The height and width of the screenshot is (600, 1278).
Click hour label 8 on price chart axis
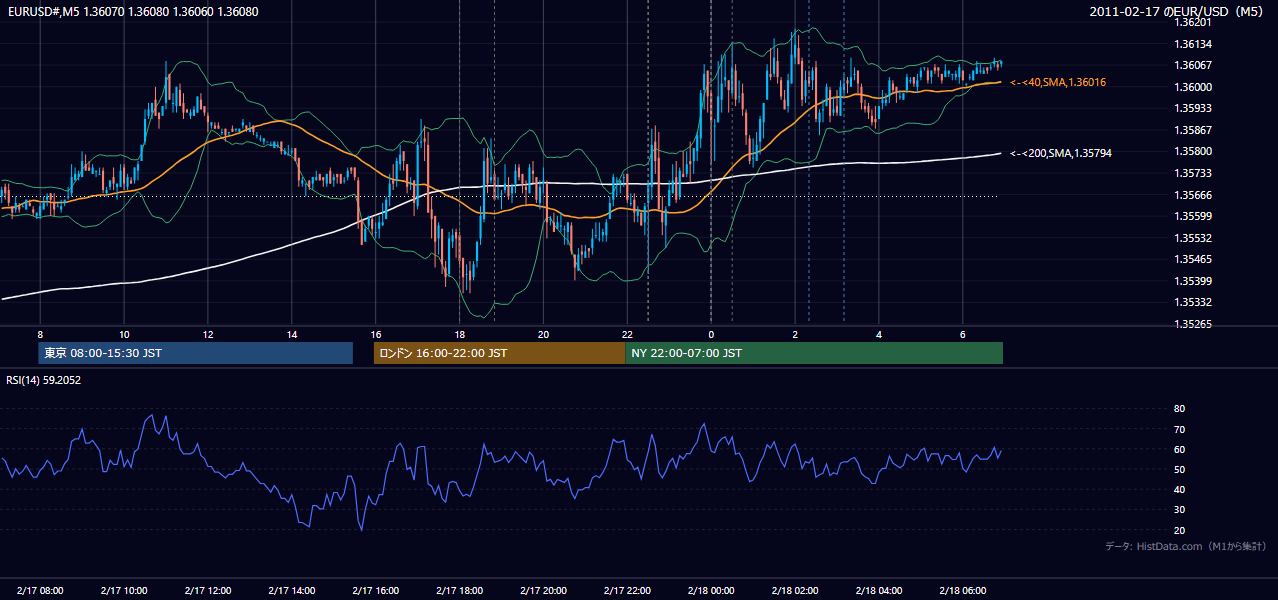click(x=40, y=334)
